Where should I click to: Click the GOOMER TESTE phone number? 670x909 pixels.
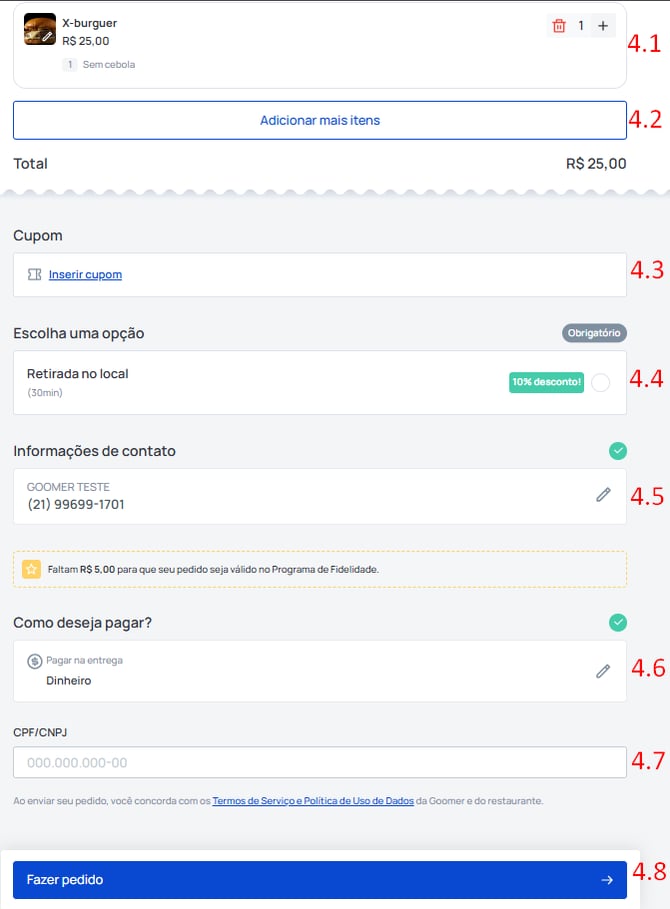(76, 504)
